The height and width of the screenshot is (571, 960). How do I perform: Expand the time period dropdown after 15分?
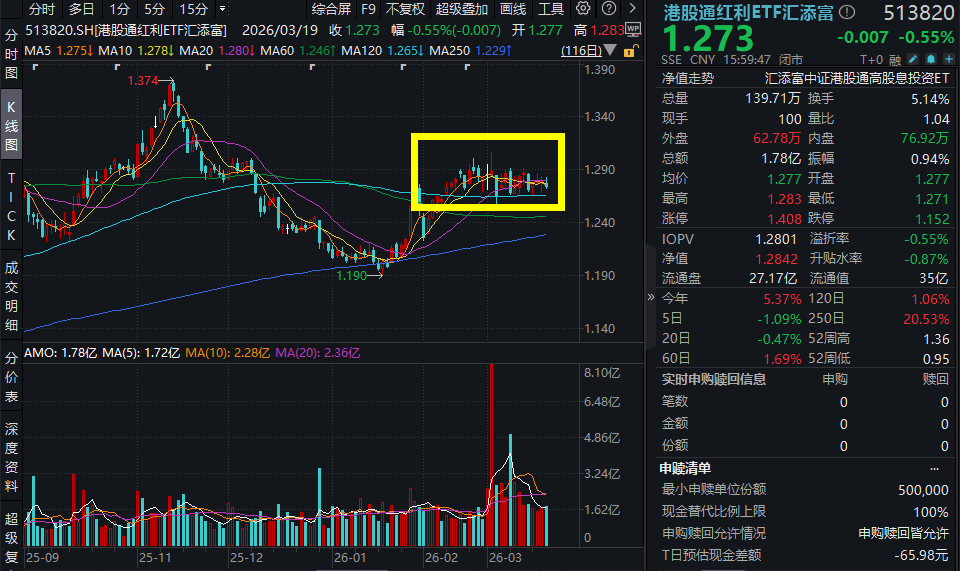pyautogui.click(x=222, y=9)
